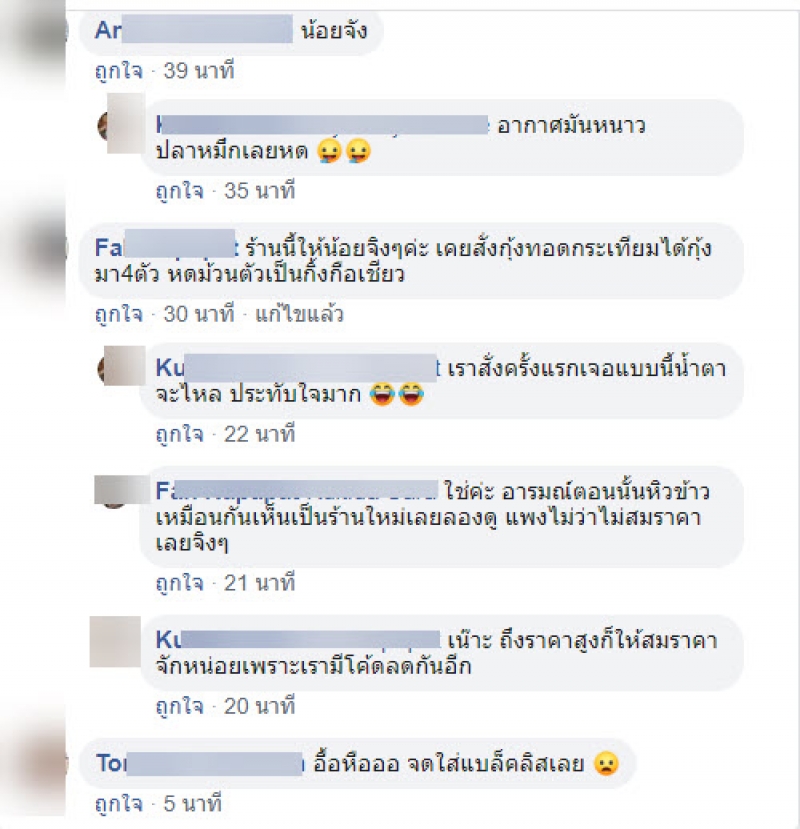Image resolution: width=800 pixels, height=829 pixels.
Task: Click ถูกใจ beside 20 นาที timestamp
Action: (180, 706)
